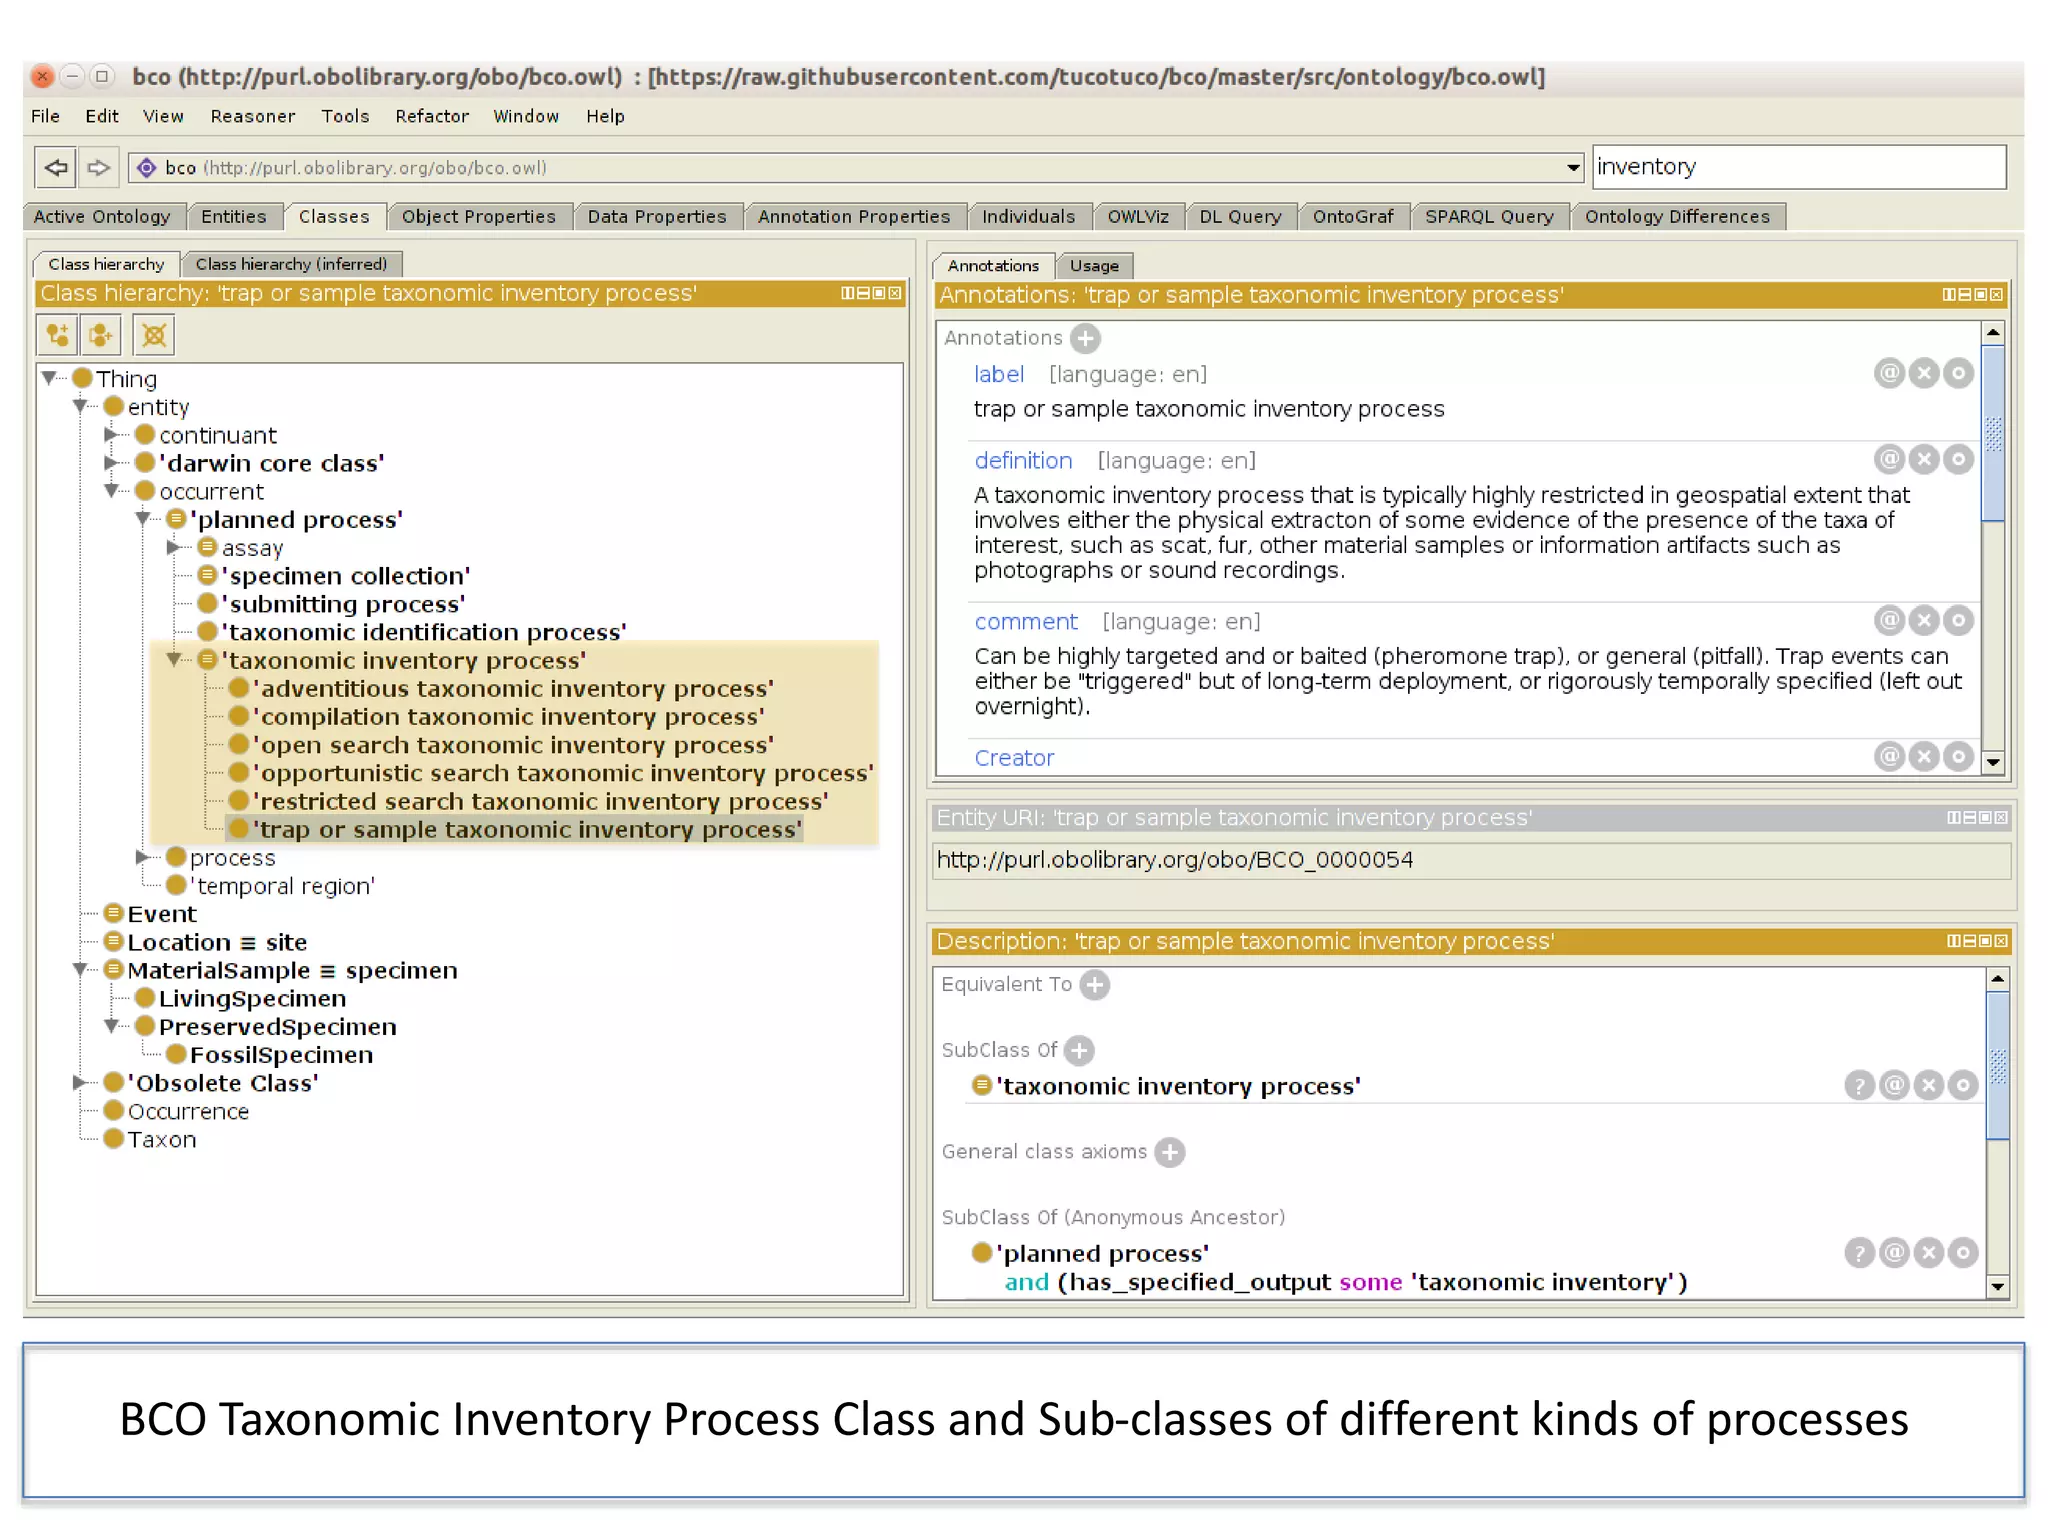Select 'taxonomic inventory process' superclass in Description
Image resolution: width=2048 pixels, height=1536 pixels.
click(1179, 1086)
